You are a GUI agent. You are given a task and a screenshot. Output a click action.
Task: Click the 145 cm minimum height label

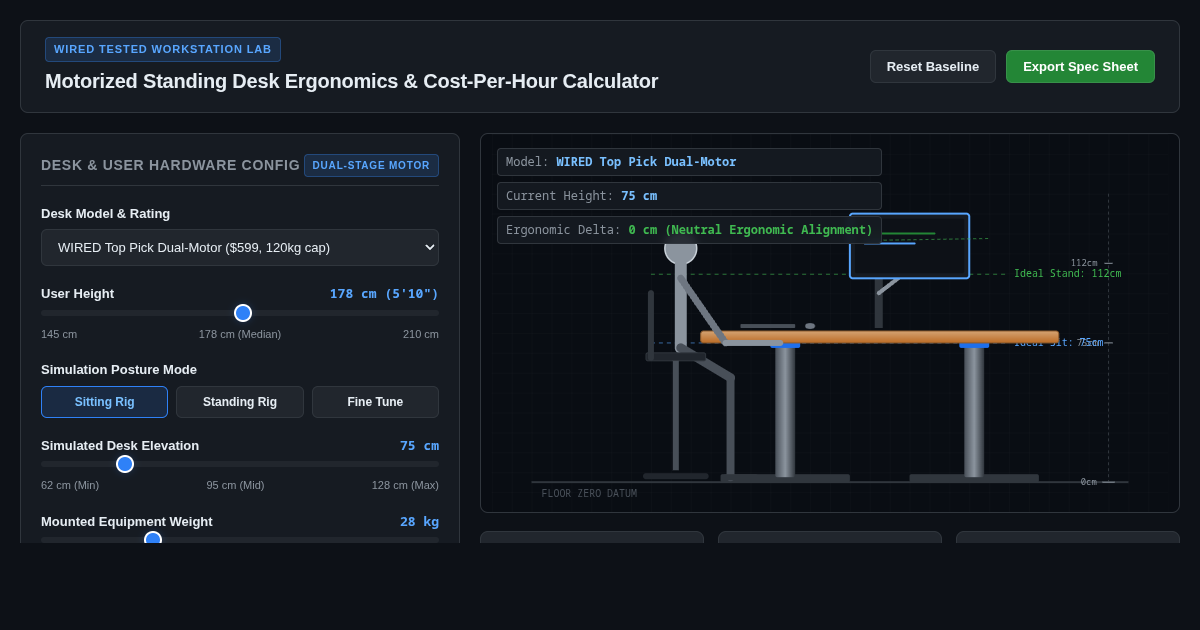pyautogui.click(x=59, y=334)
